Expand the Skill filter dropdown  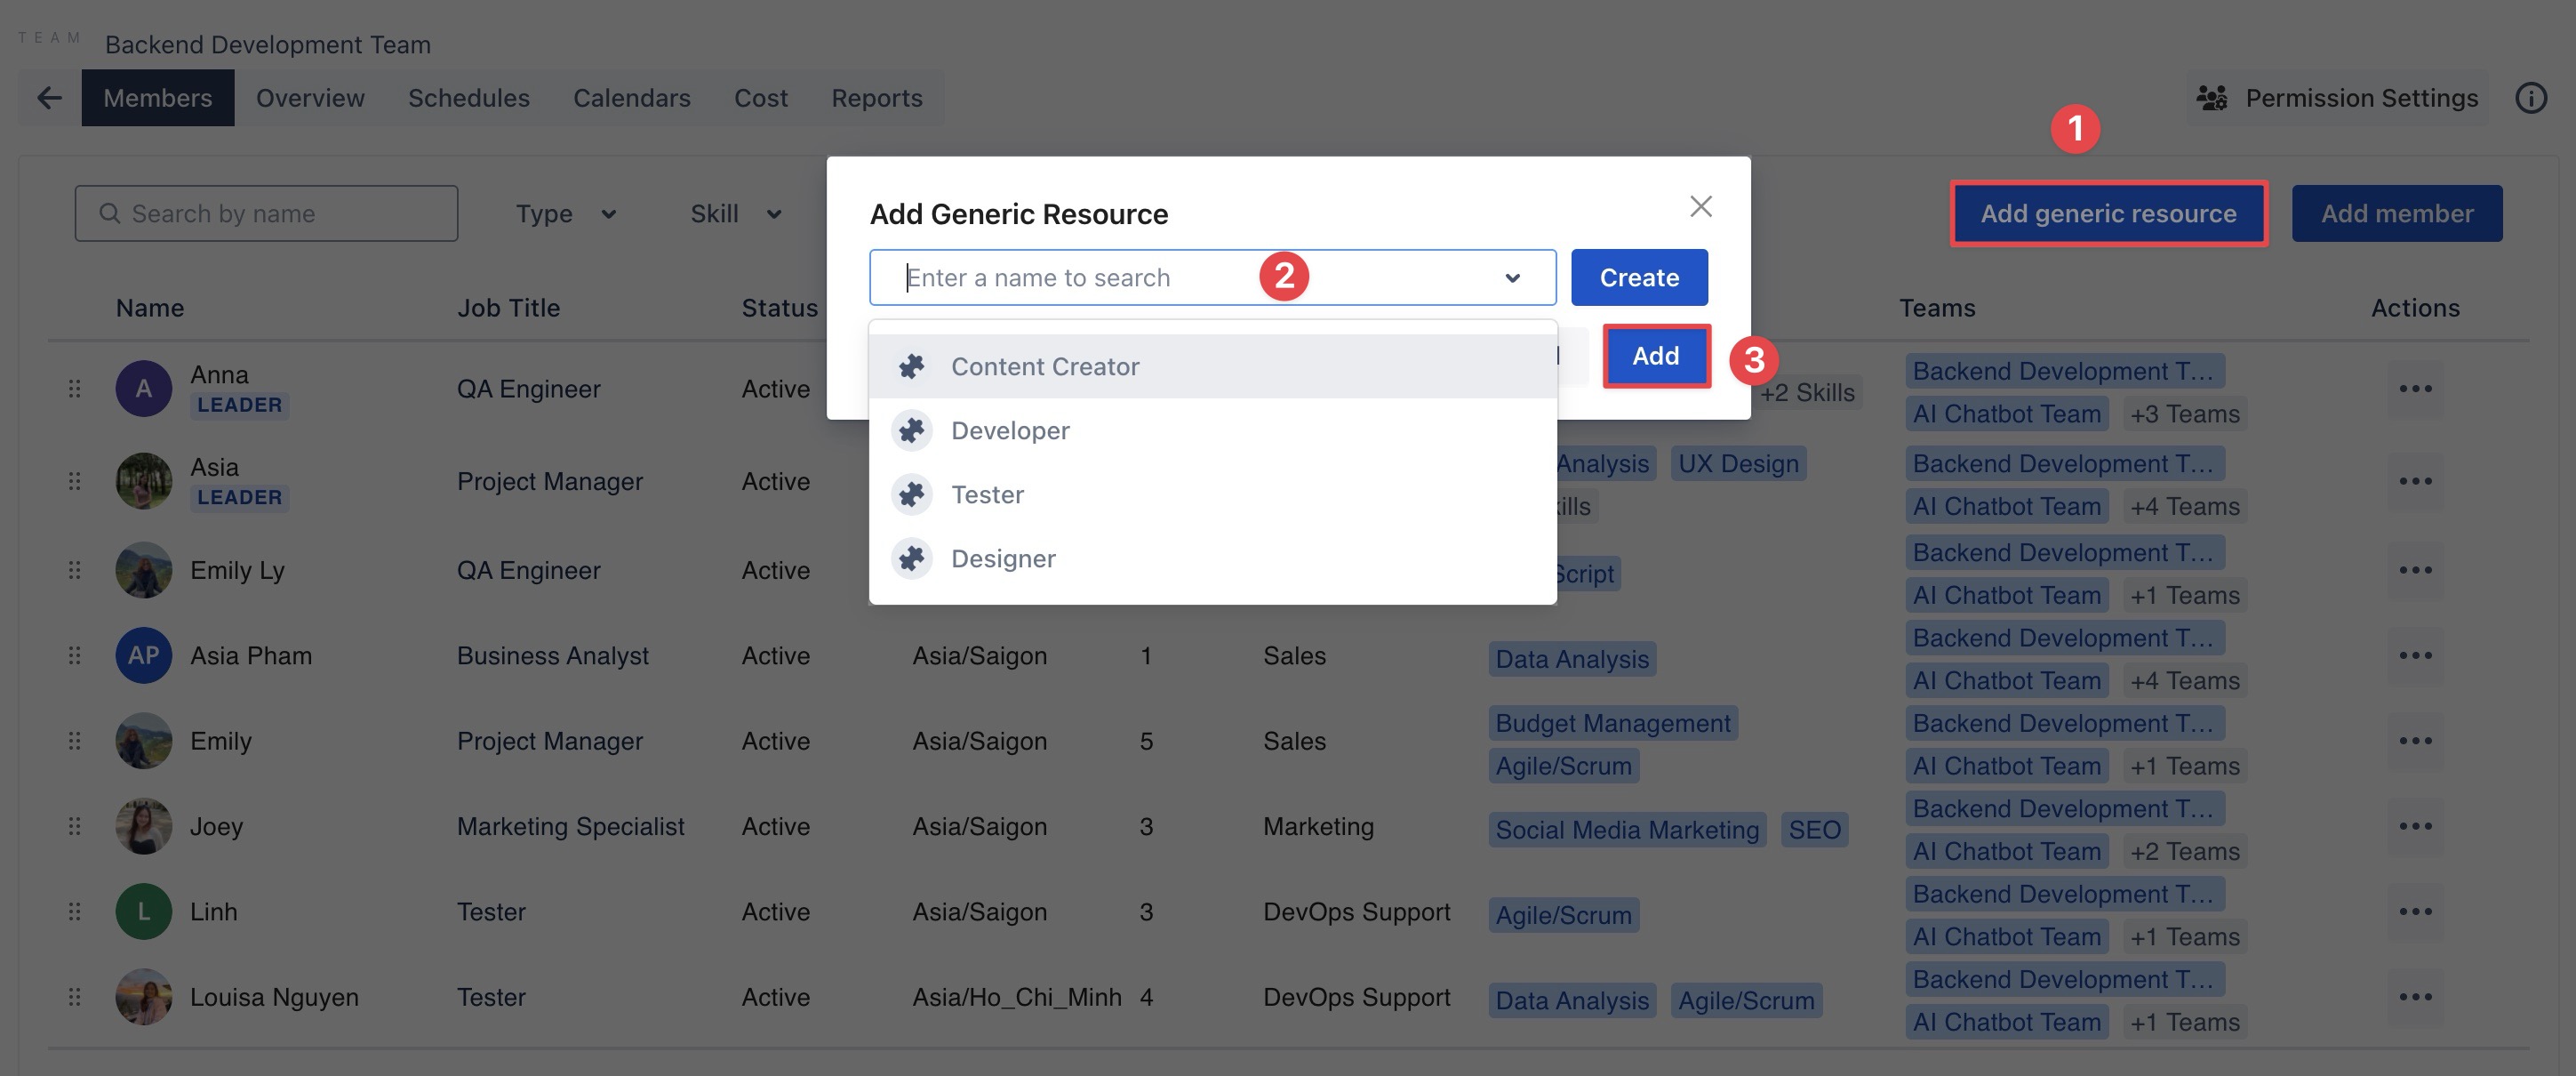tap(736, 214)
